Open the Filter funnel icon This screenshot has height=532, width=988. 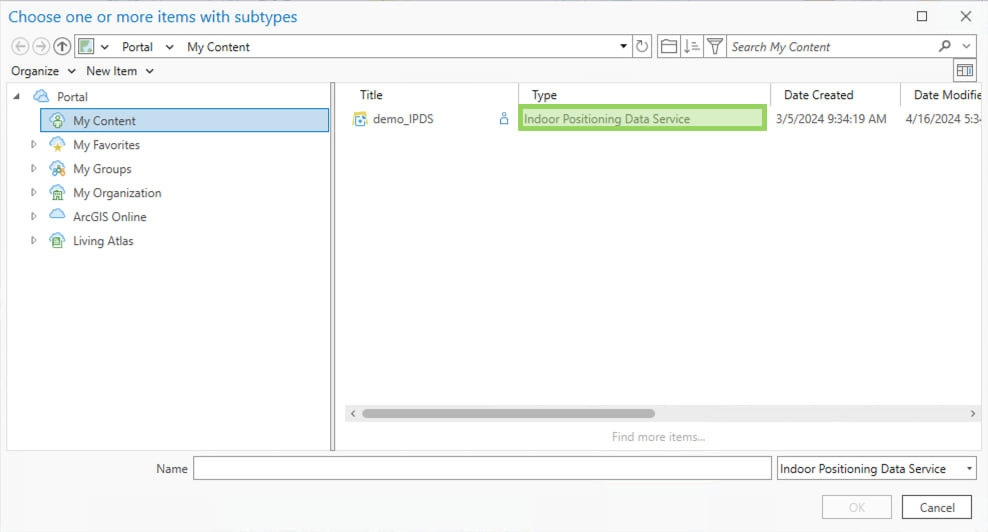(x=715, y=46)
